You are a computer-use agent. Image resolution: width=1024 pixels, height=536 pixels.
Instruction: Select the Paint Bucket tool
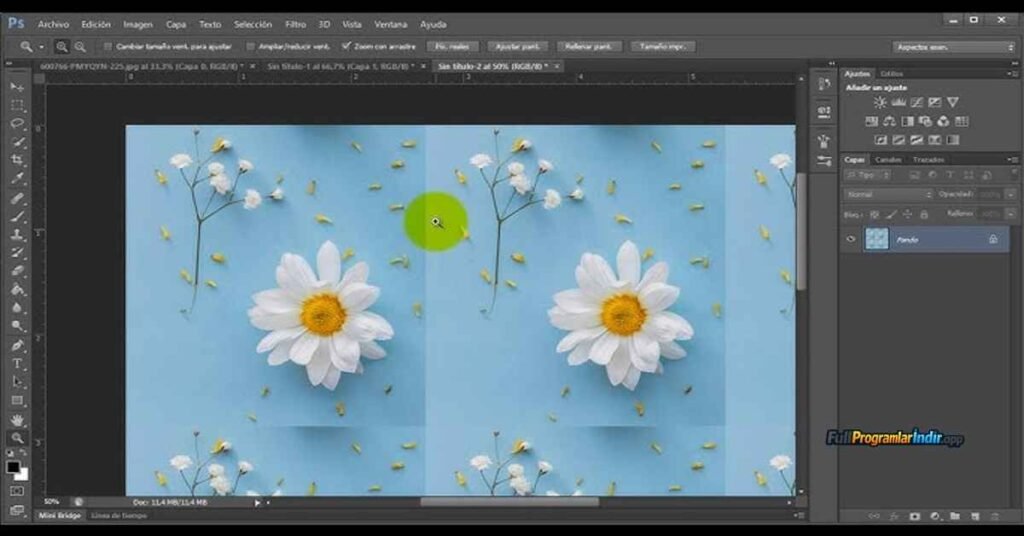(17, 290)
